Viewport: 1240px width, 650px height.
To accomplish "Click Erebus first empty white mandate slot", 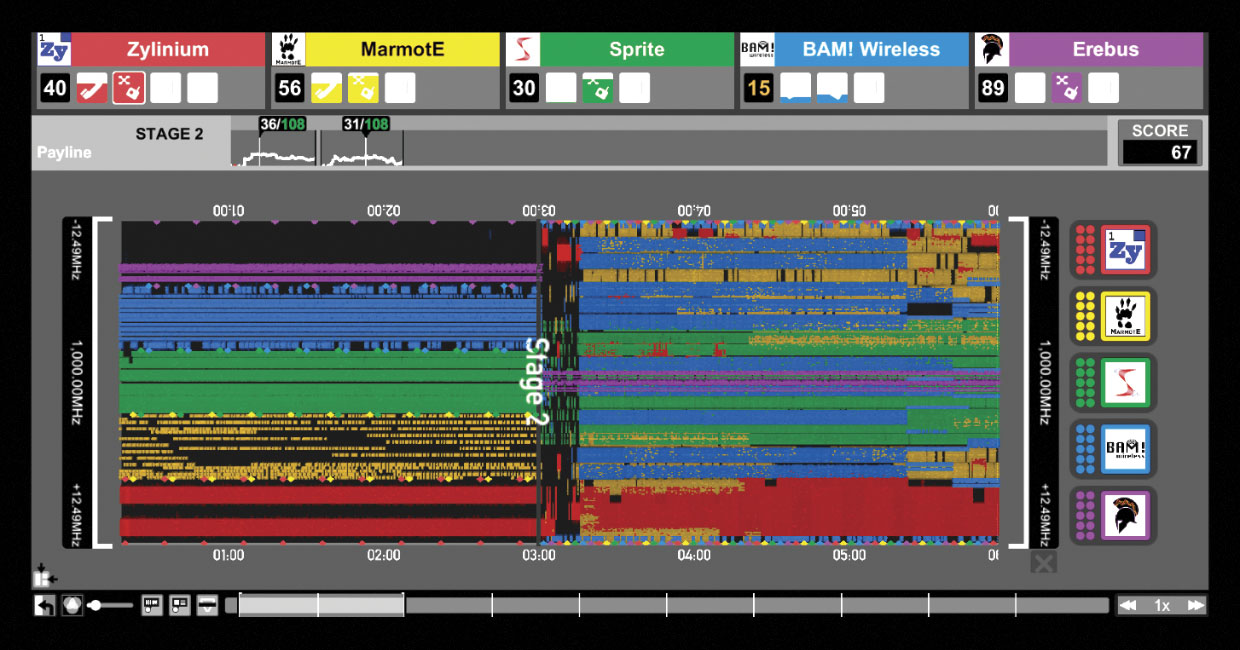I will [x=1029, y=88].
